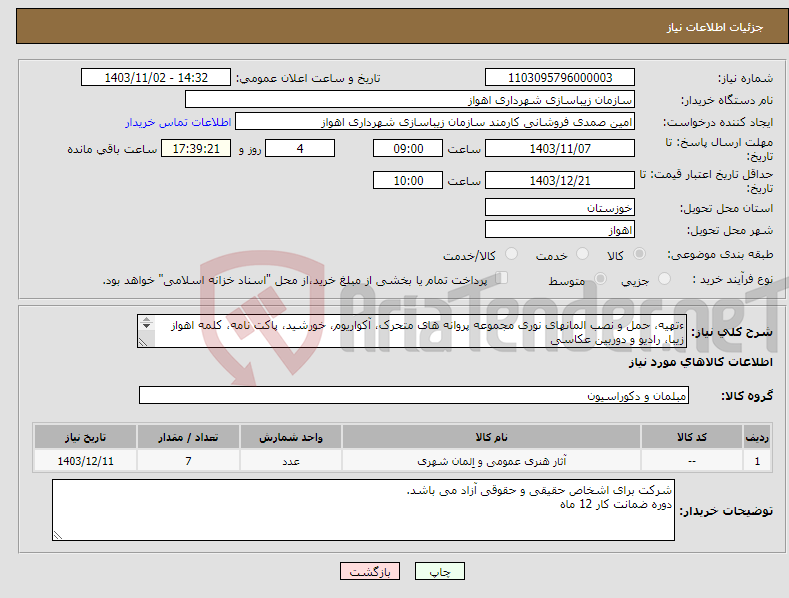Click resize grip of شرح کلی نیاز textarea
Image resolution: width=789 pixels, height=598 pixels.
pos(143,343)
